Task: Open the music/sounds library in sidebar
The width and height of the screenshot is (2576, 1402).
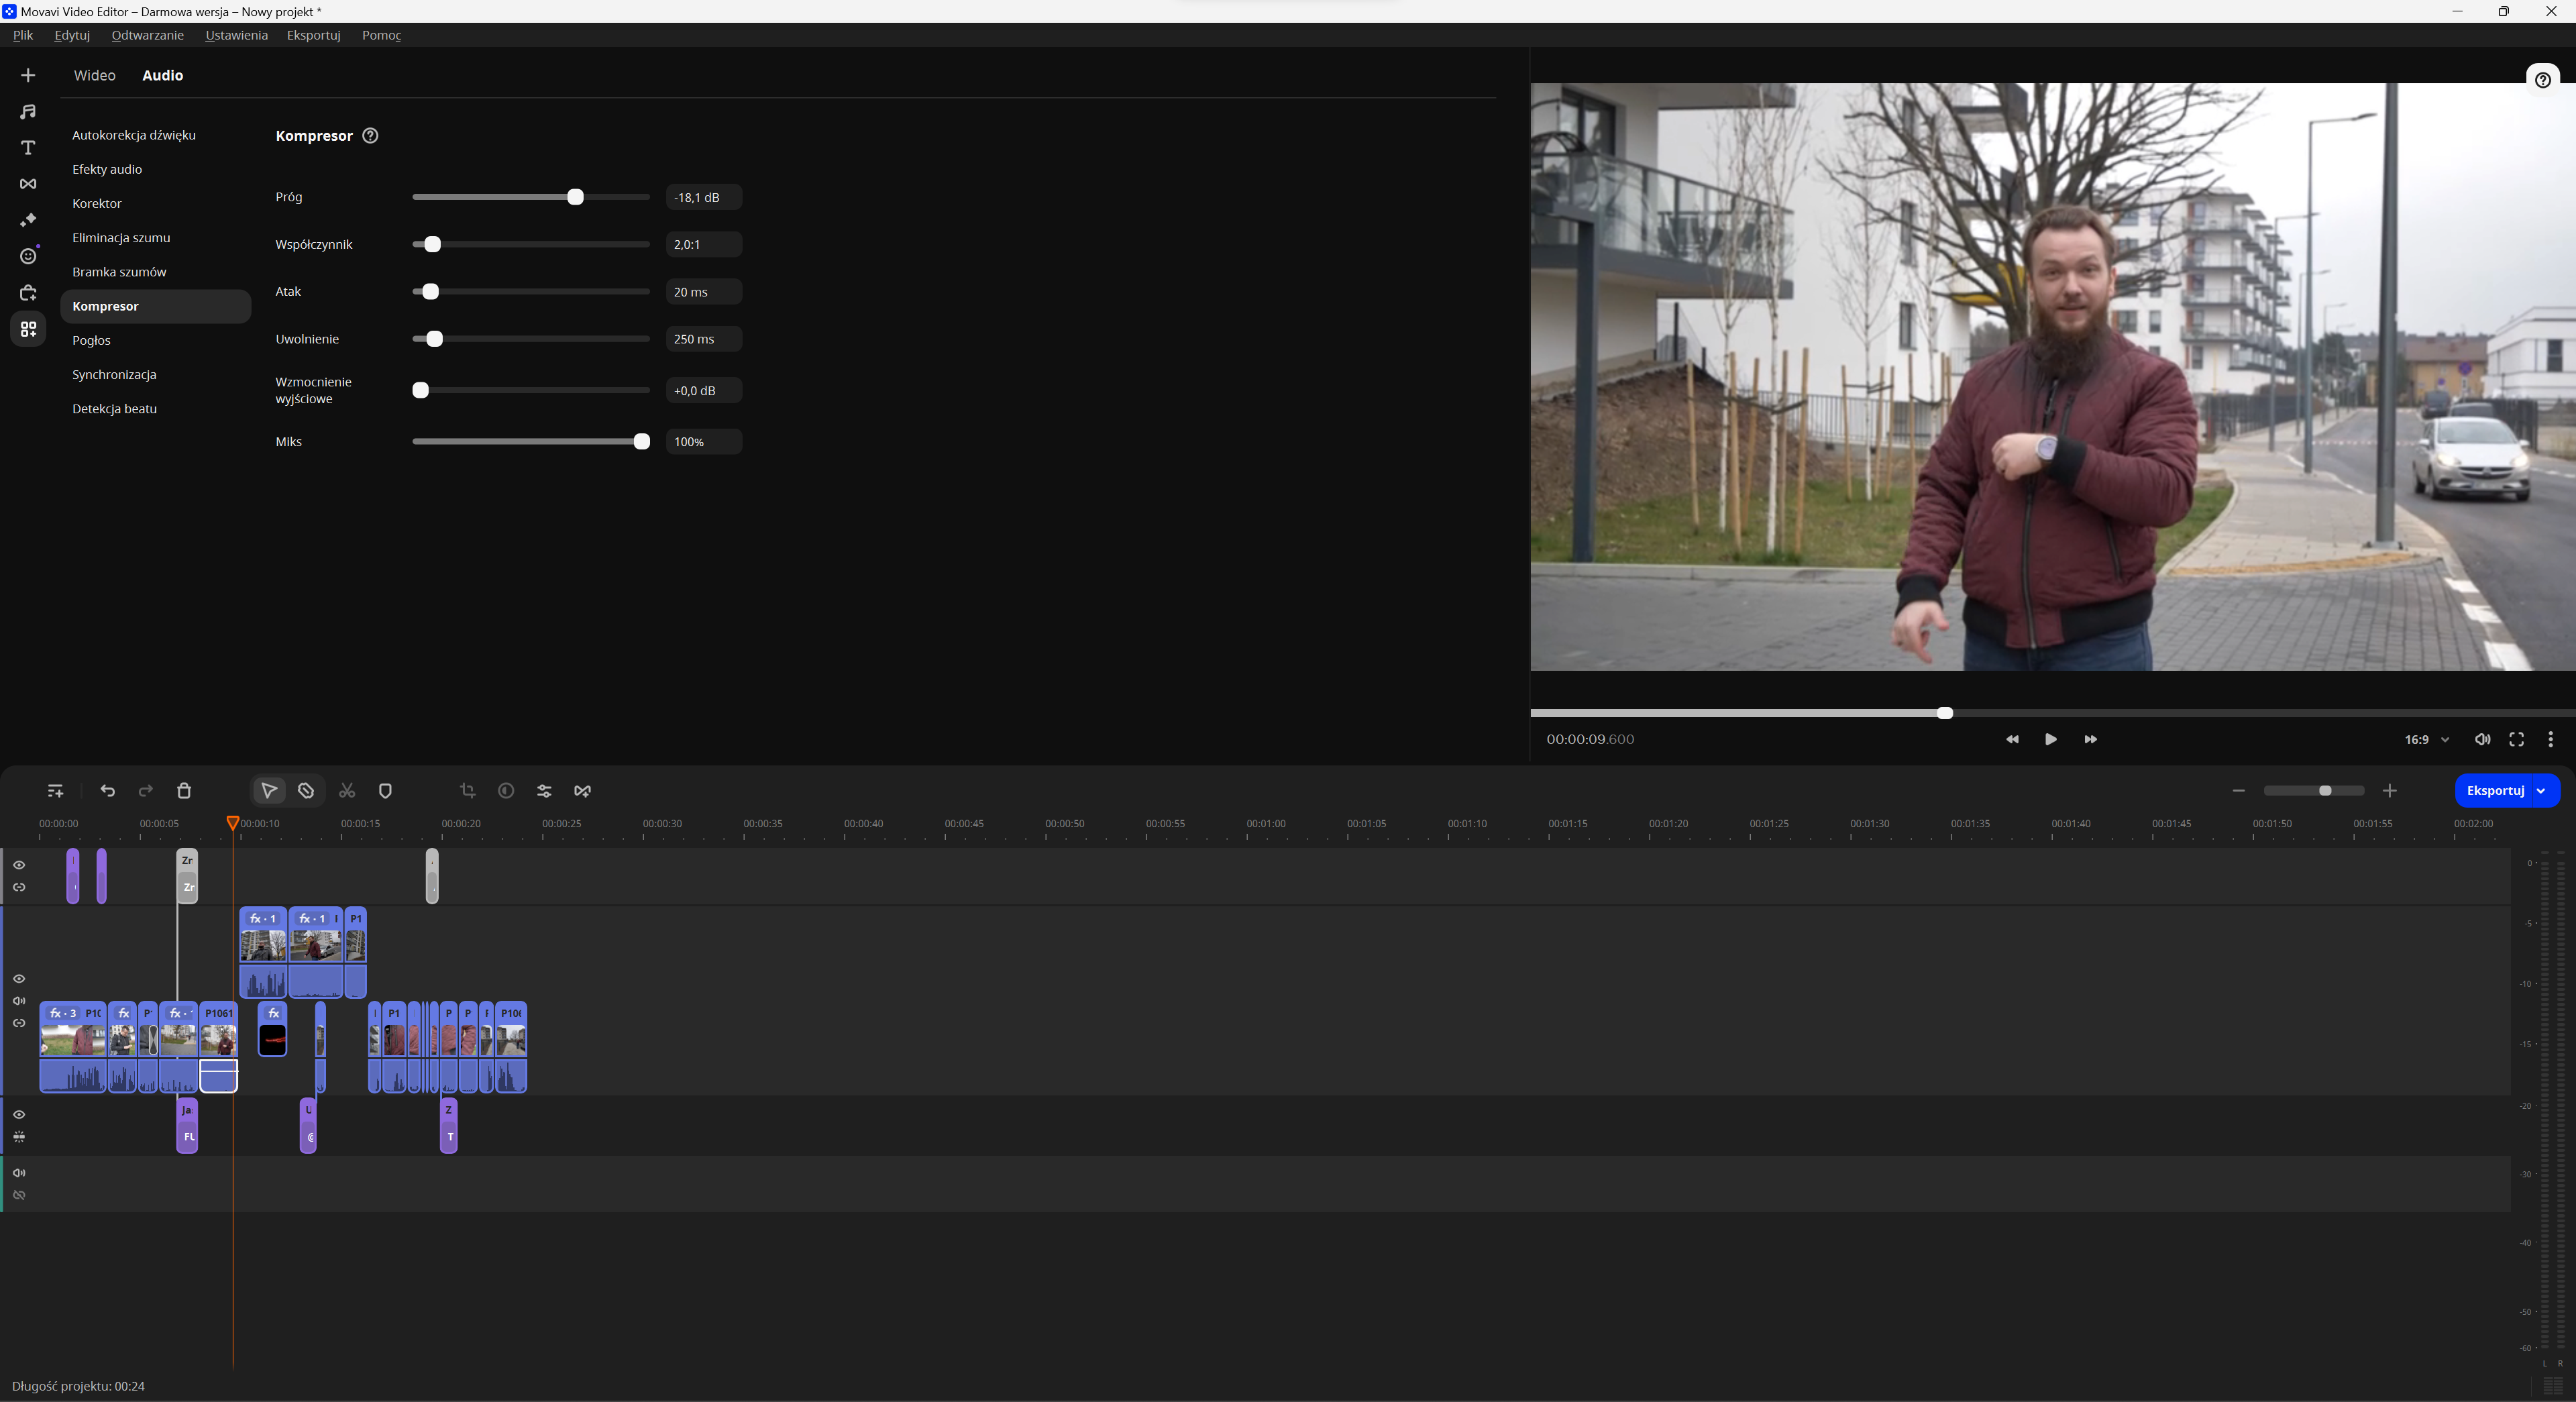Action: pyautogui.click(x=28, y=111)
